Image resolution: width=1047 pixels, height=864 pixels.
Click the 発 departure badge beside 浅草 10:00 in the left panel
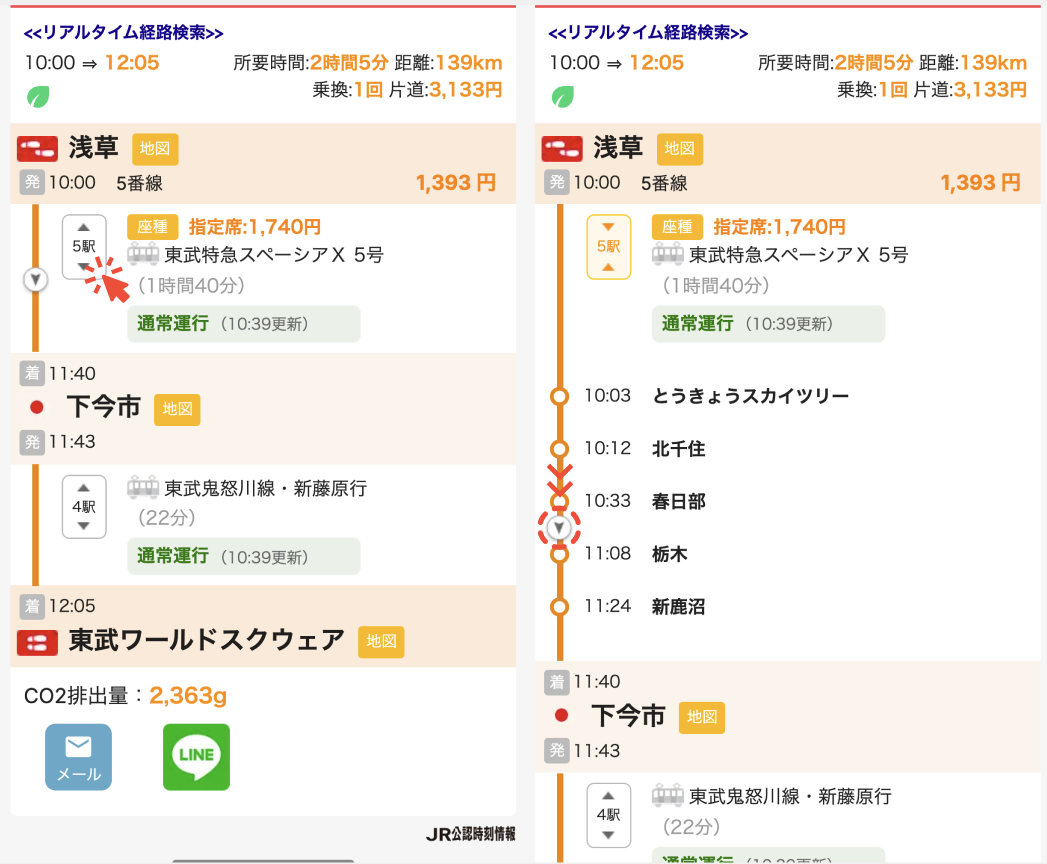click(x=32, y=182)
